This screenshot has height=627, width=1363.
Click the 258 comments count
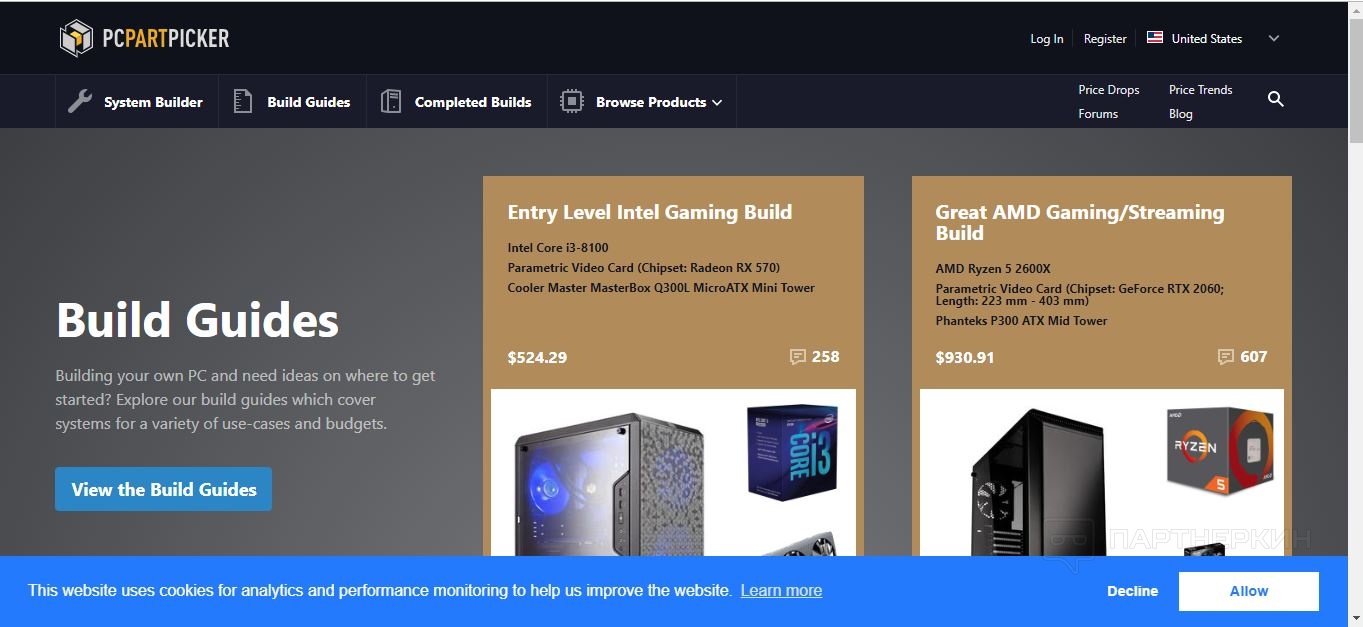click(826, 356)
